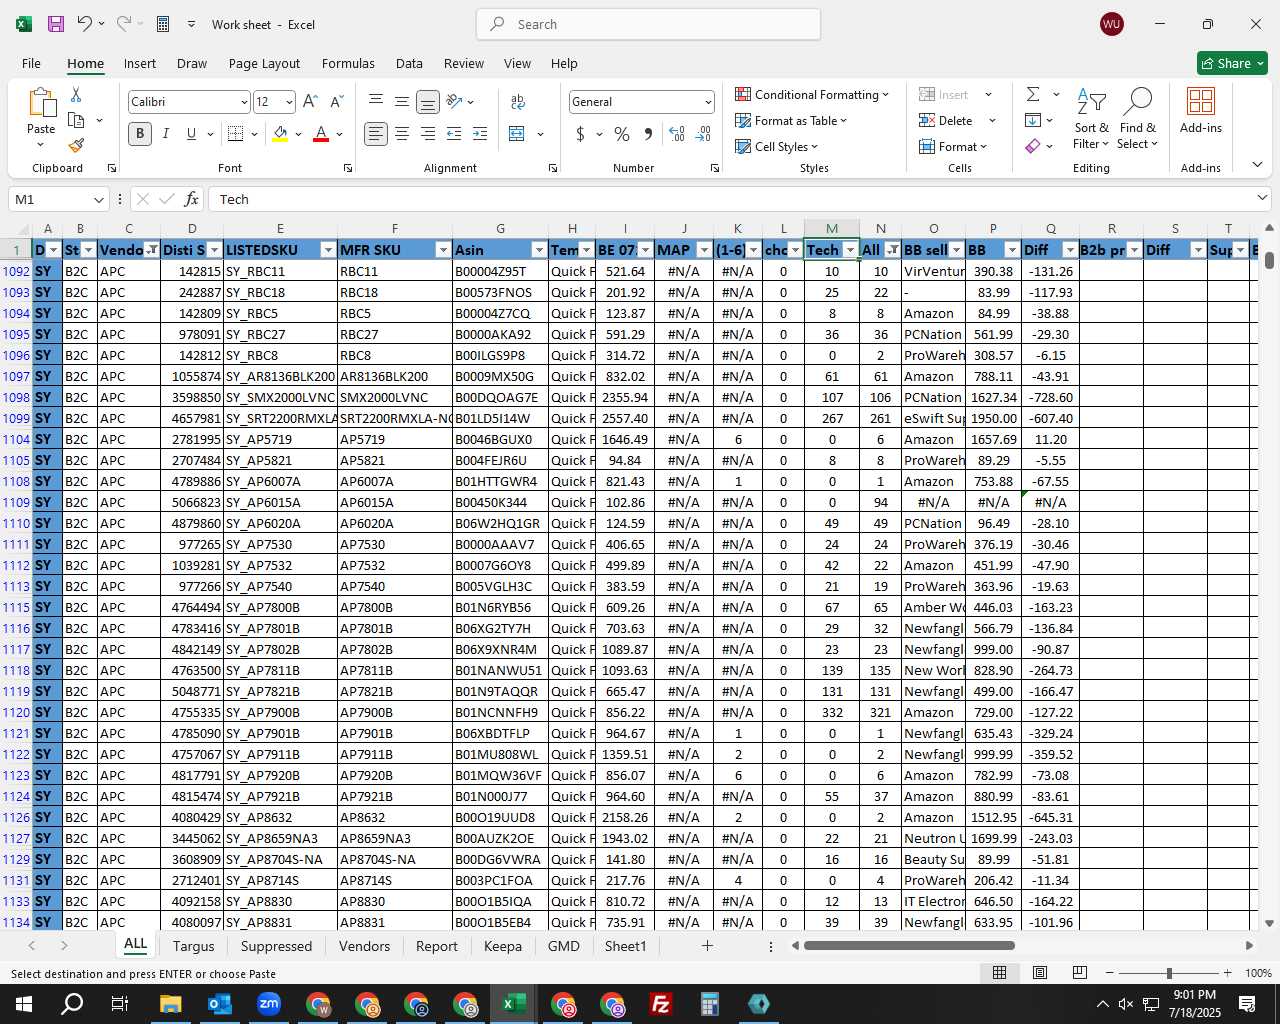The image size is (1280, 1024).
Task: Add a new sheet with plus button
Action: click(x=707, y=945)
